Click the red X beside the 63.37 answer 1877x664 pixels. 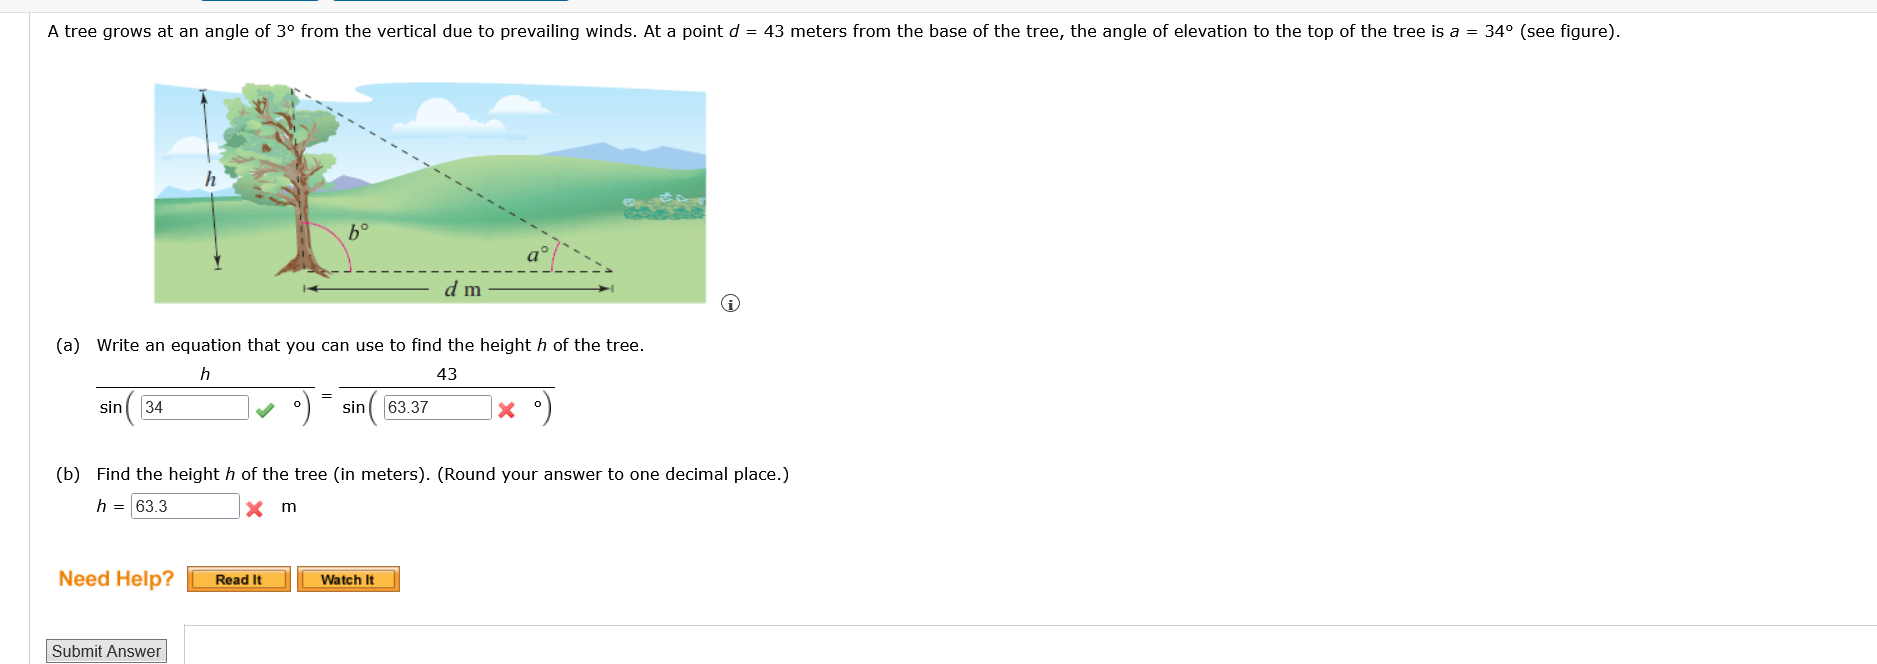(x=507, y=408)
